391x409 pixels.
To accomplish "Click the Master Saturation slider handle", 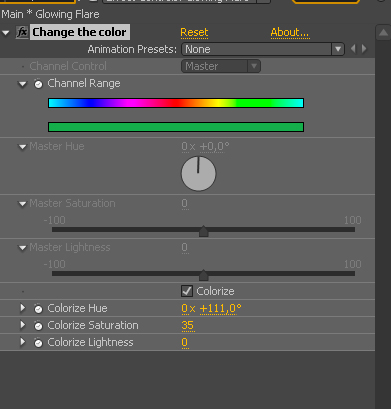I will tap(203, 231).
